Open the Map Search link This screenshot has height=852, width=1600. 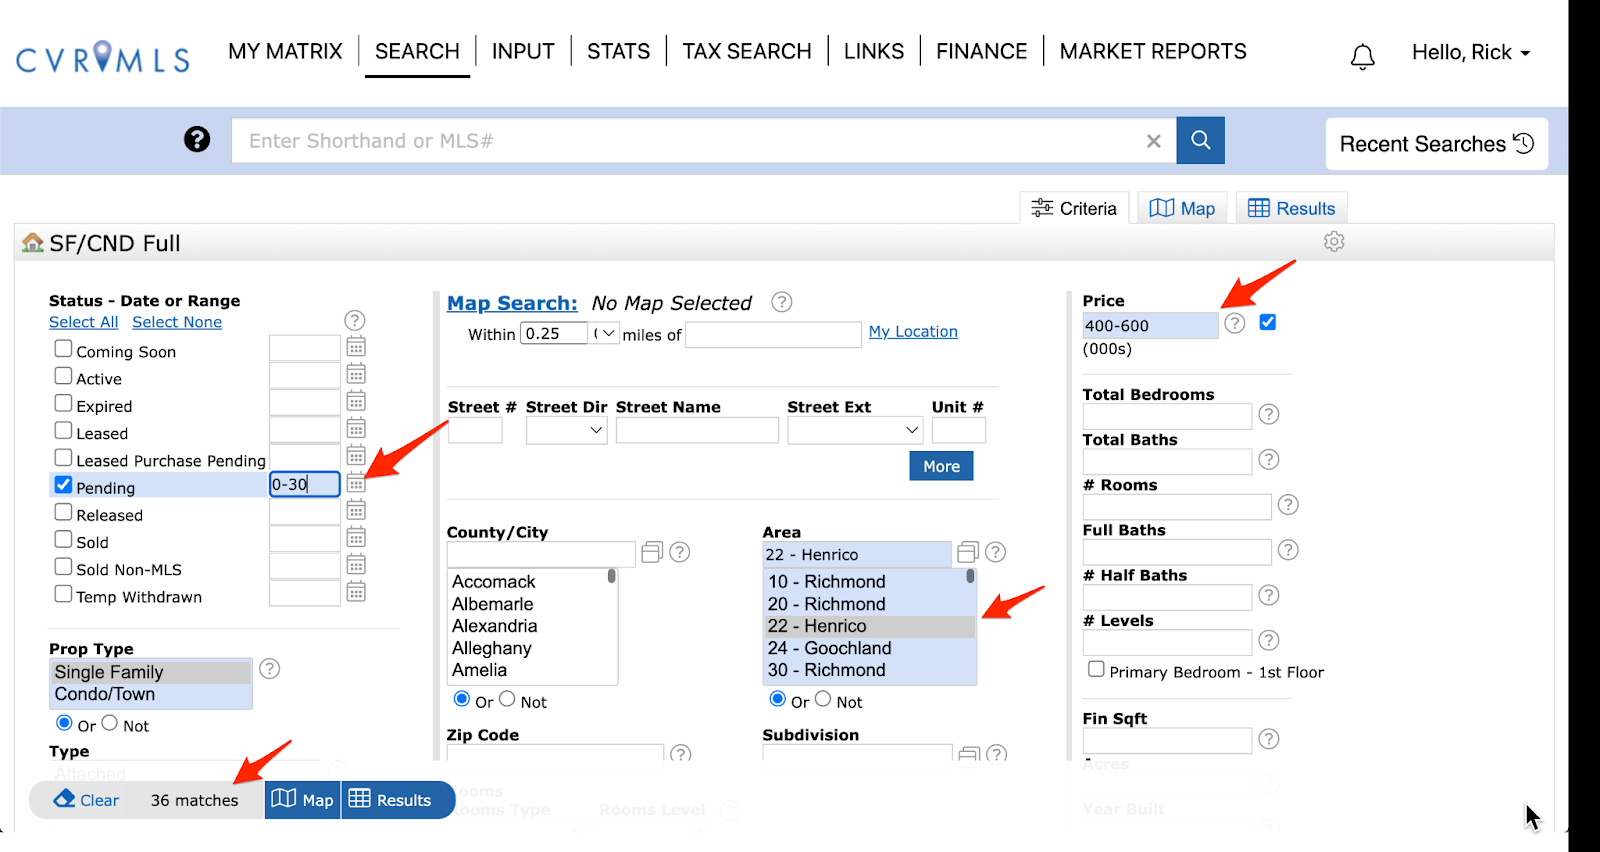[512, 303]
